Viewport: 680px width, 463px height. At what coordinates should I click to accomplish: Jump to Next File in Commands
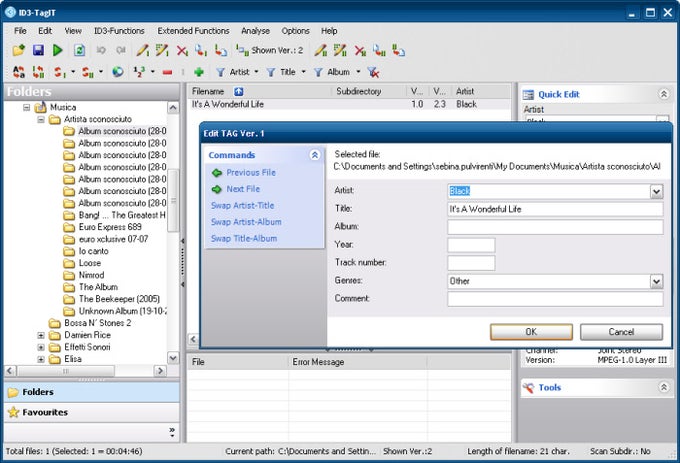pyautogui.click(x=242, y=189)
